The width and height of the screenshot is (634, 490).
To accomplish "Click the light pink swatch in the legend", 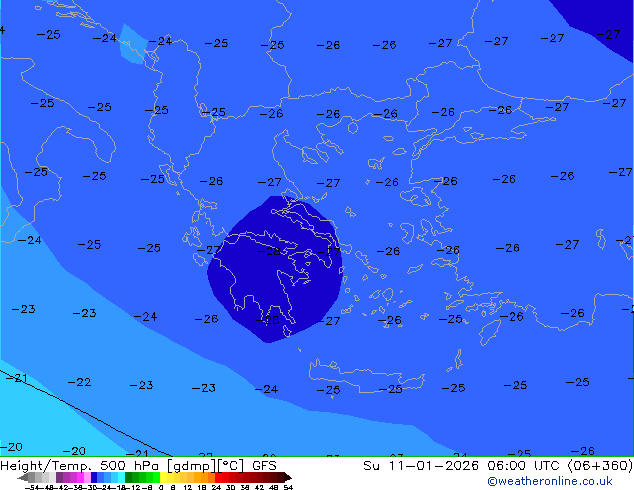I will (87, 477).
